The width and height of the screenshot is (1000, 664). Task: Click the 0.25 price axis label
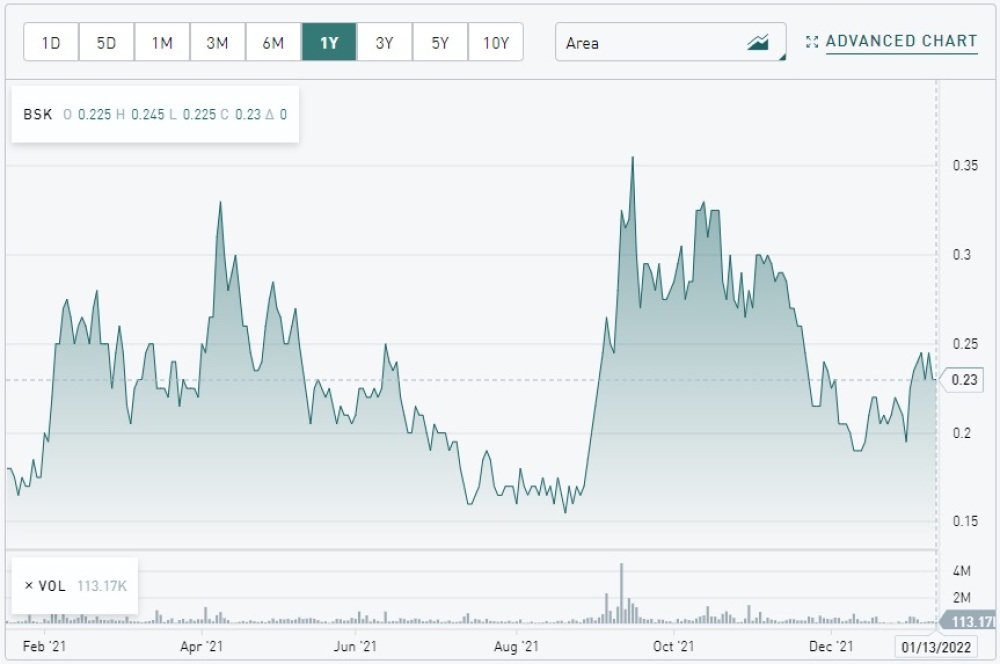pos(965,344)
